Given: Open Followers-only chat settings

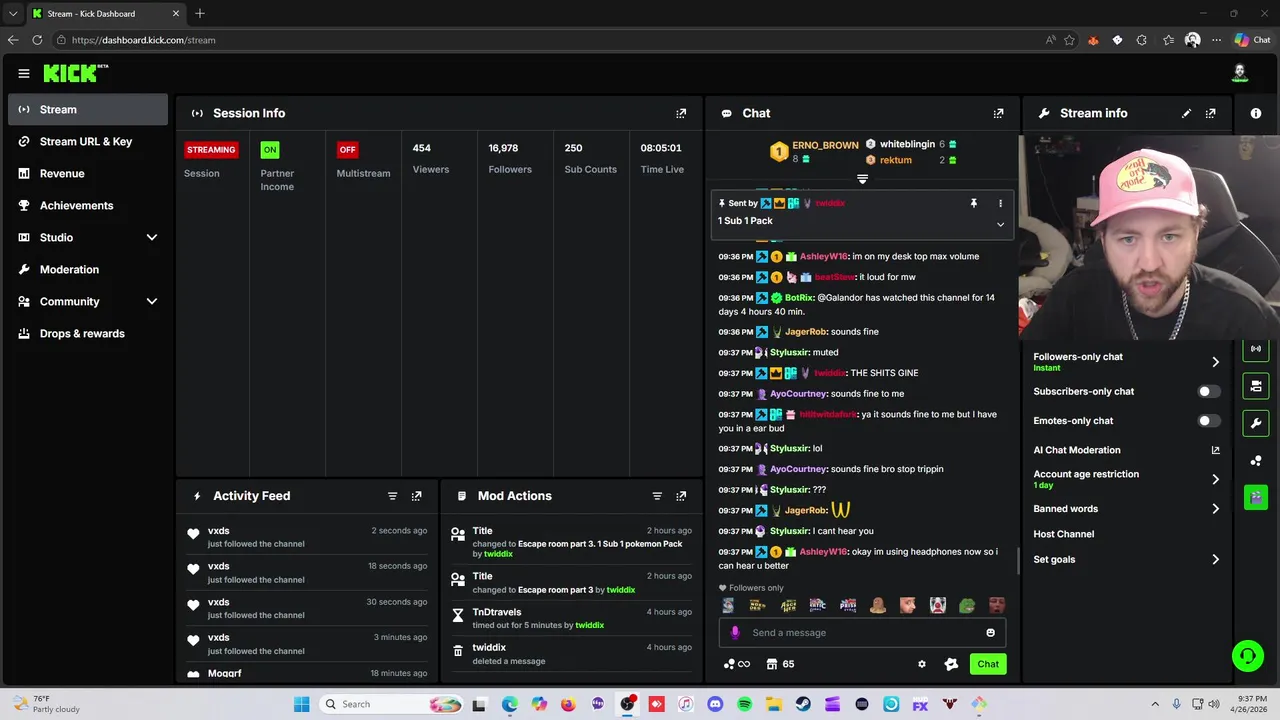Looking at the screenshot, I should [x=1126, y=362].
